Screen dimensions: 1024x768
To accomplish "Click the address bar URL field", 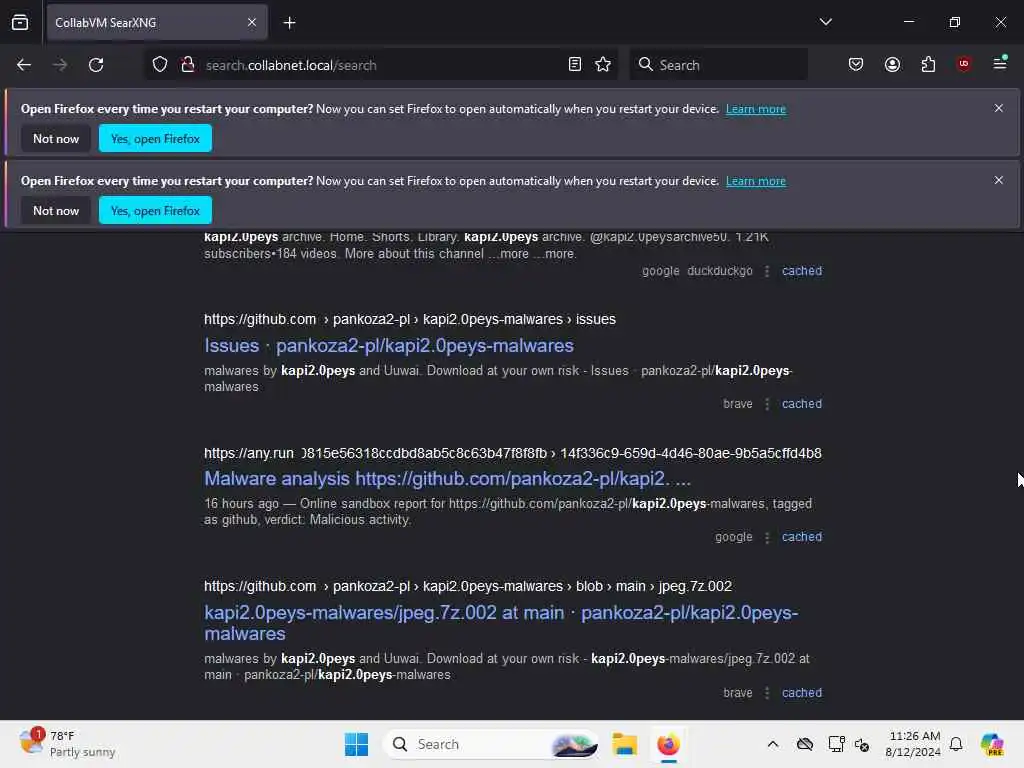I will coord(379,65).
